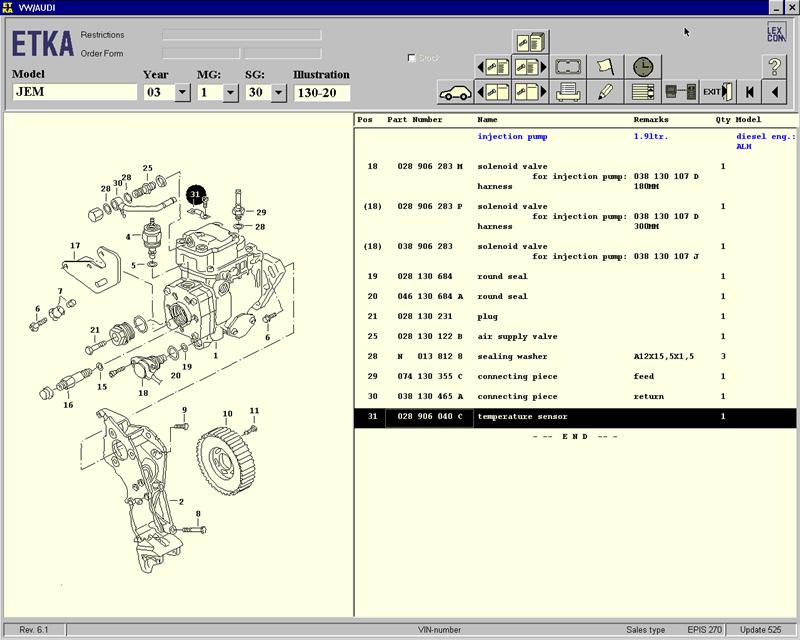Click the rectangular frame icon
The image size is (800, 640).
point(568,67)
